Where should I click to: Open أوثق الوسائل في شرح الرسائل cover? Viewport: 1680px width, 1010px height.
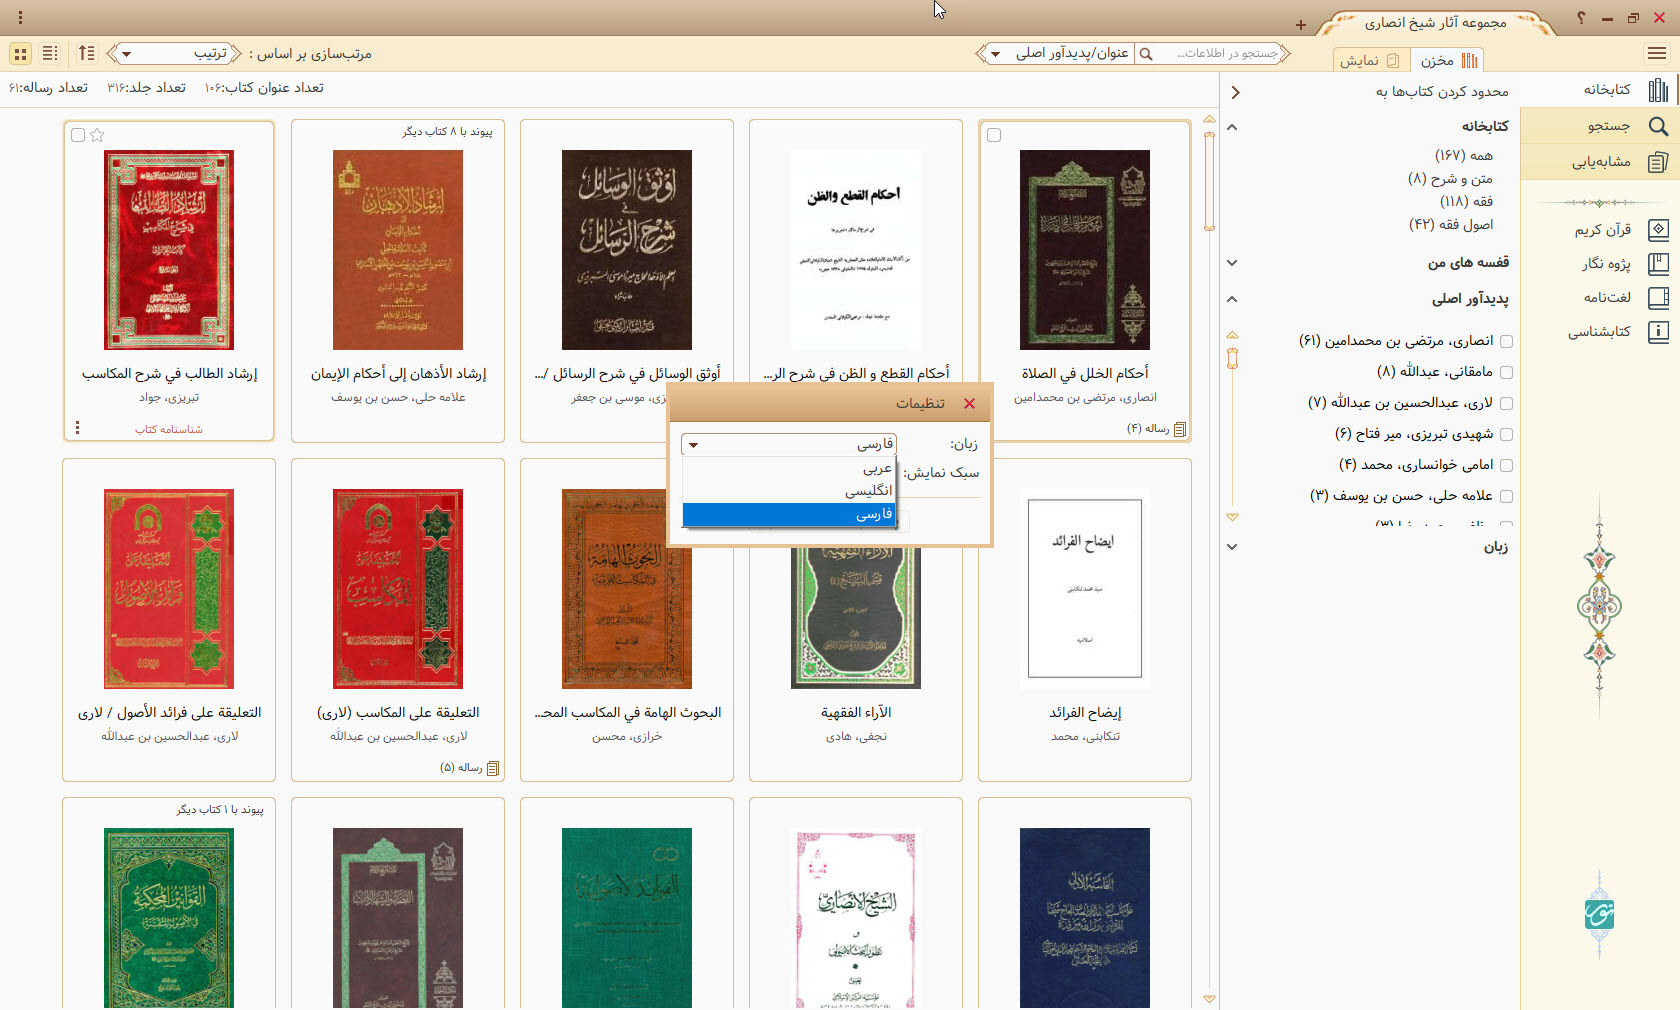[x=627, y=250]
